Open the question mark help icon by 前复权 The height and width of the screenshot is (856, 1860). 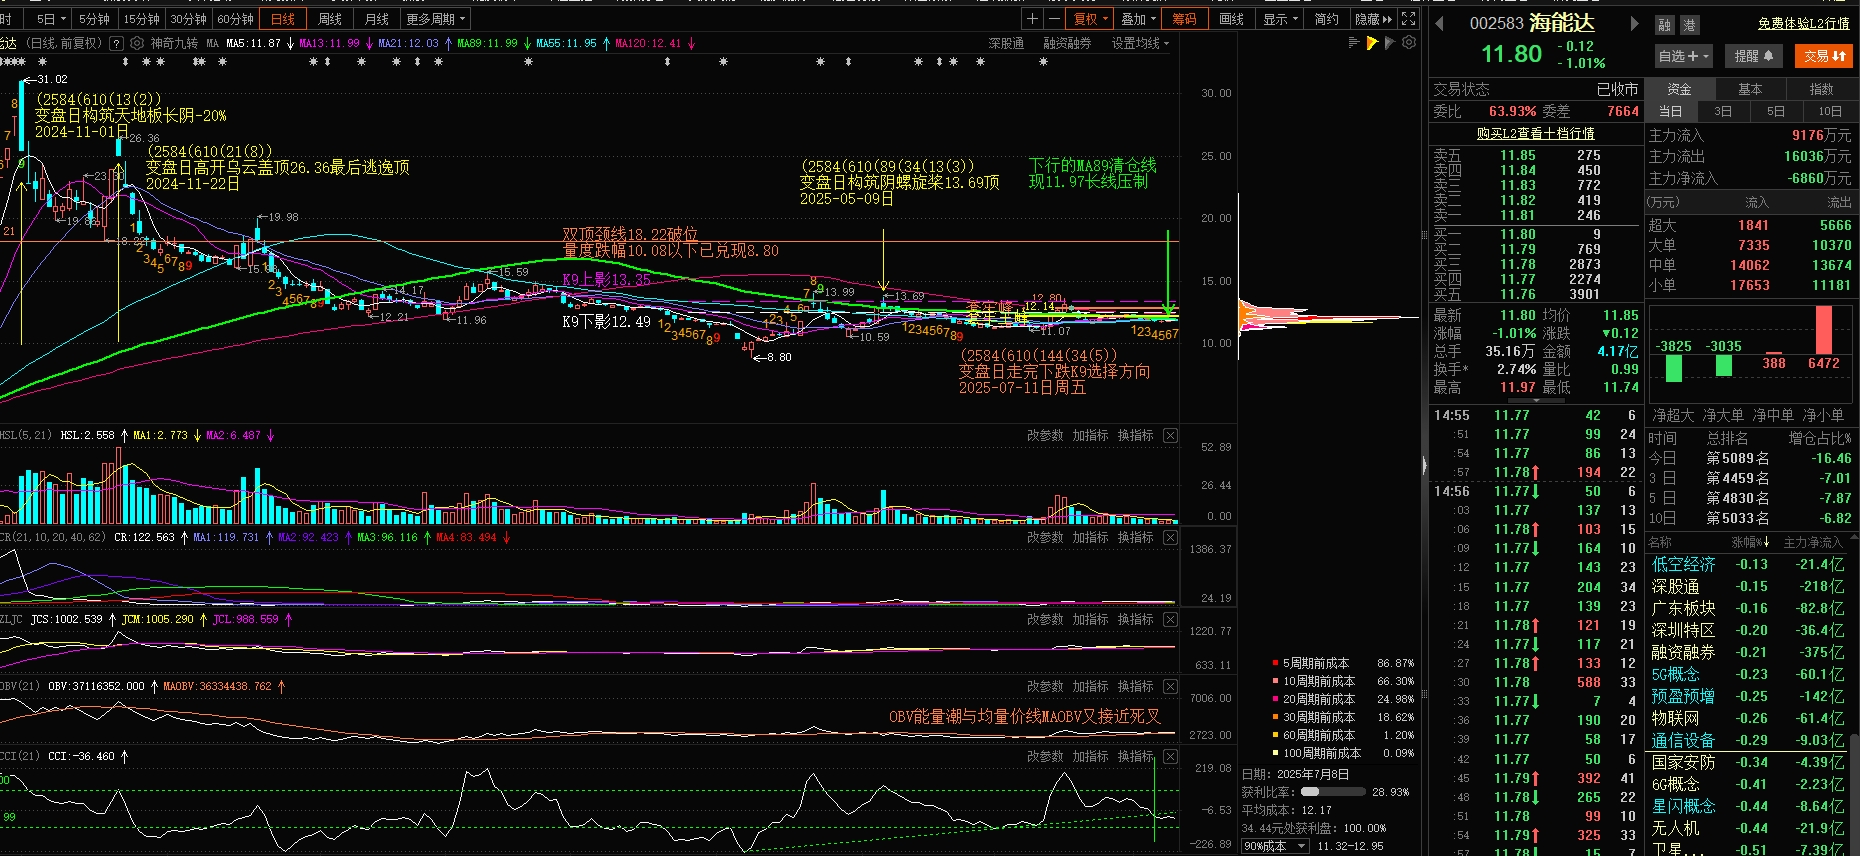click(x=117, y=43)
